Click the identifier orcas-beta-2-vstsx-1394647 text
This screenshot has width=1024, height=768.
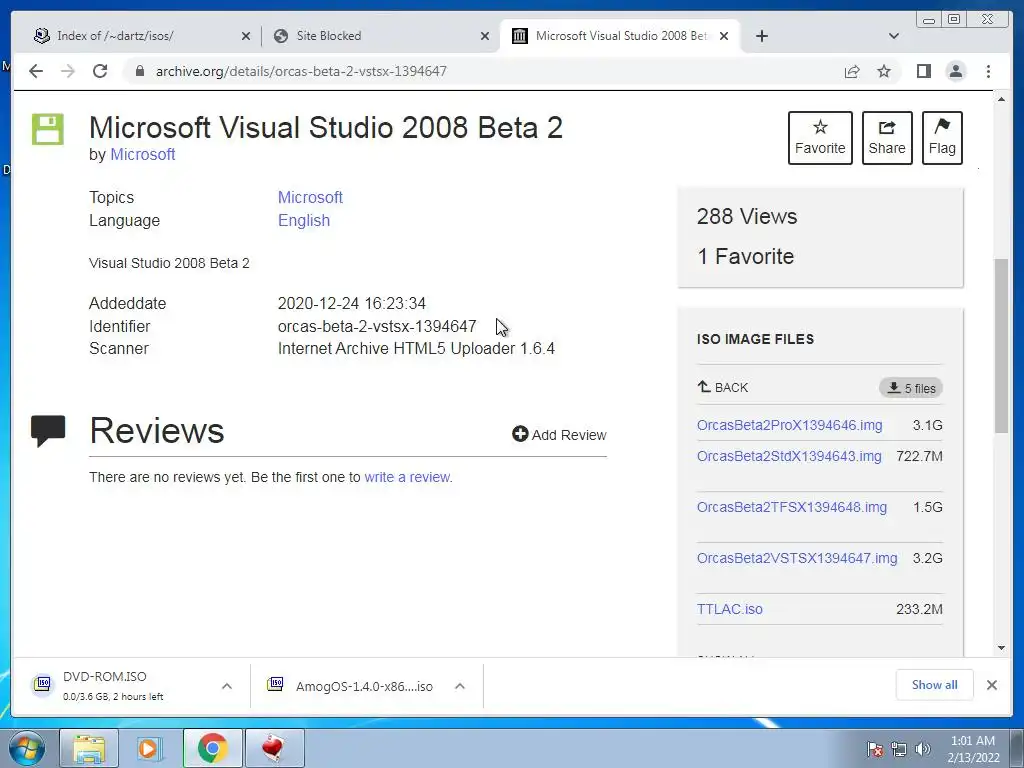(377, 327)
